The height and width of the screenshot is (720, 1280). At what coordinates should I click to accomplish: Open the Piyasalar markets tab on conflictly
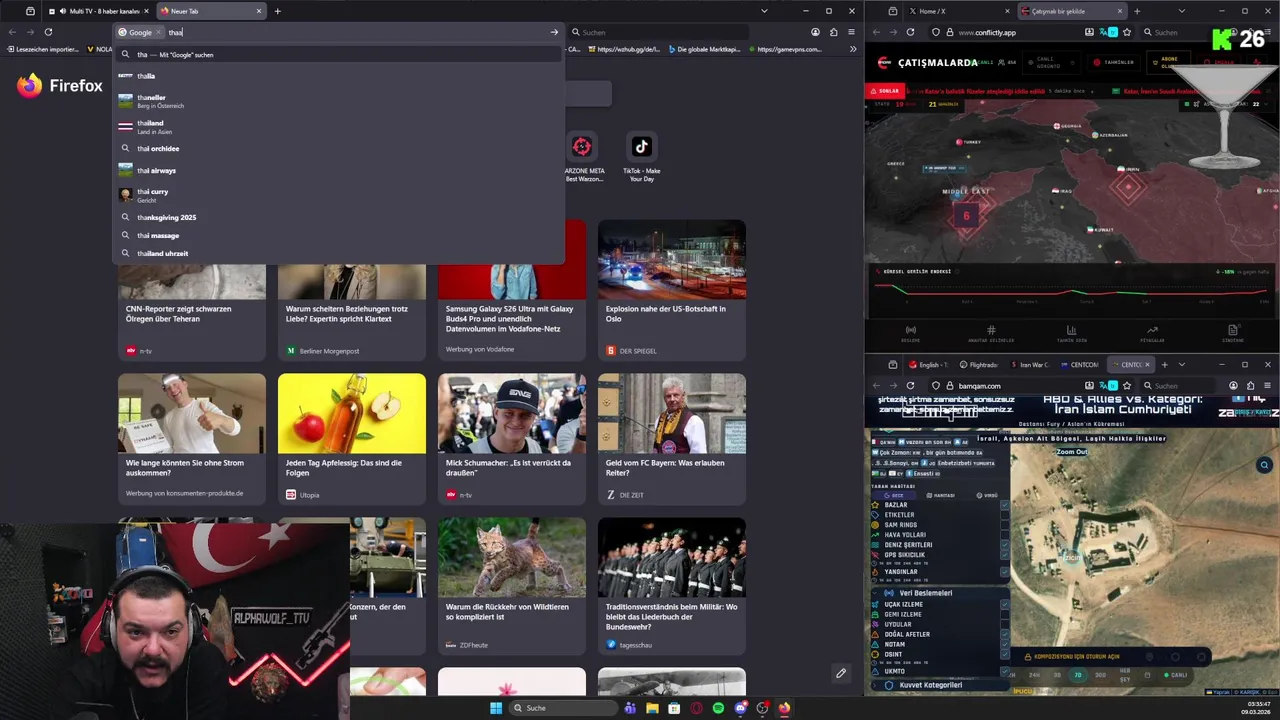(1152, 333)
